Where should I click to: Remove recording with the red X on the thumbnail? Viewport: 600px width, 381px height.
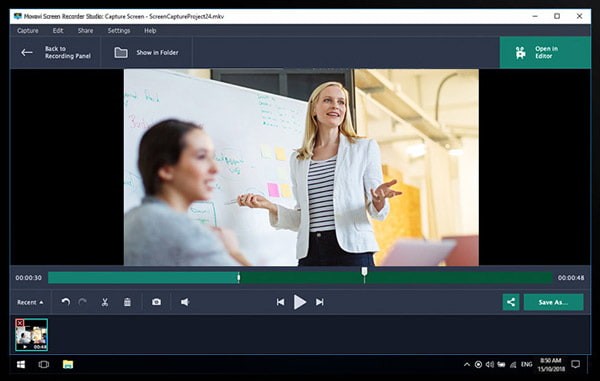click(x=20, y=323)
